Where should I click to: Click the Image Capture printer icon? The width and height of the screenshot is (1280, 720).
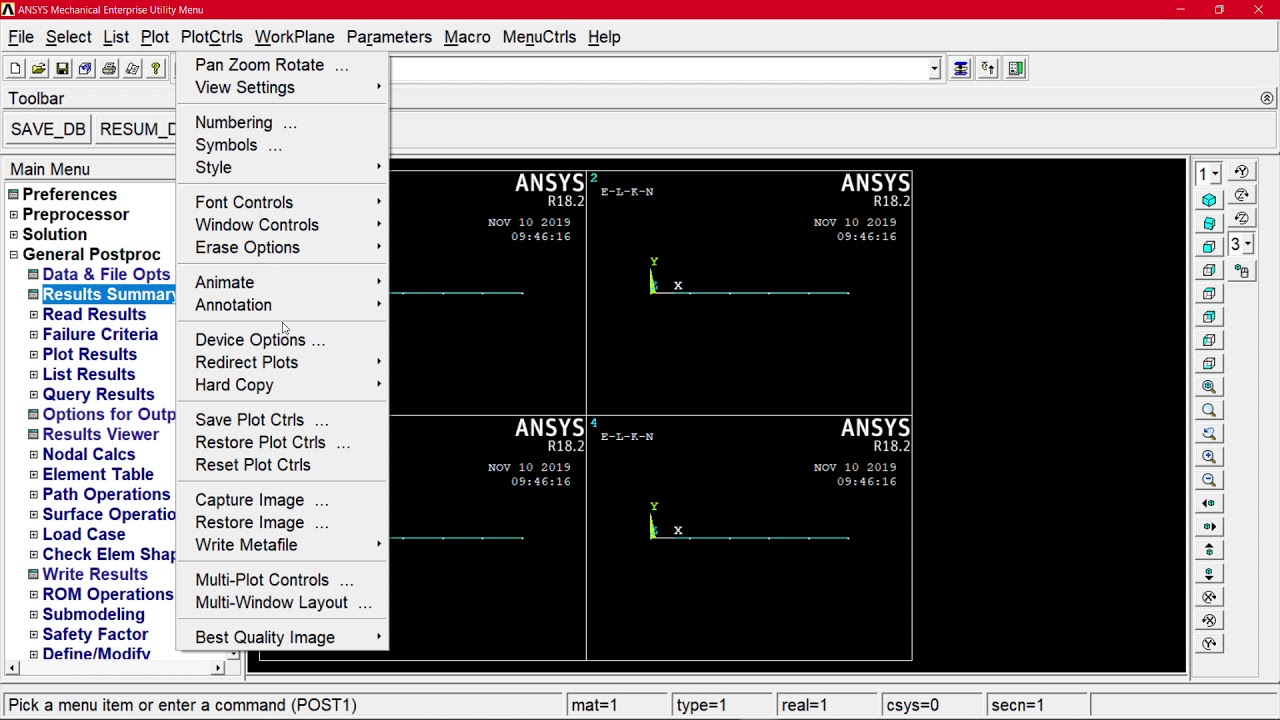[x=109, y=69]
